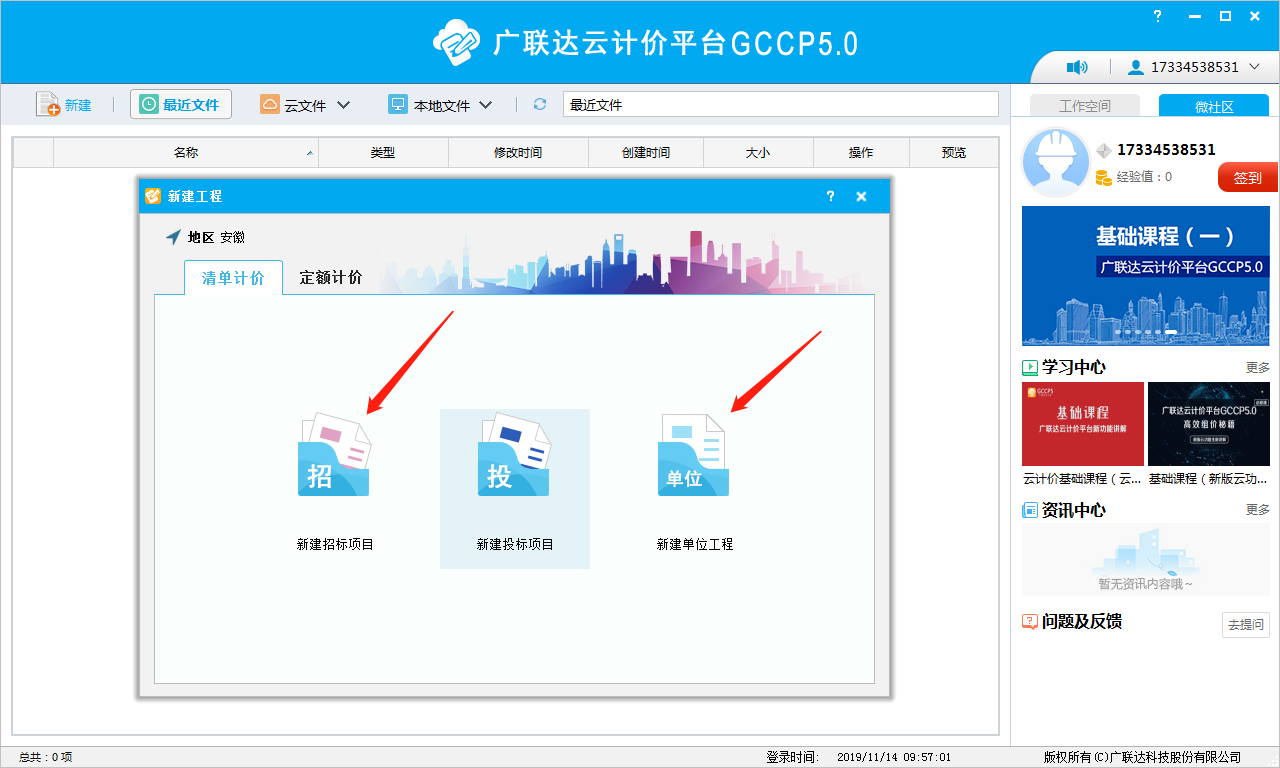Click the 新建工程 dialog title icon
The height and width of the screenshot is (768, 1280).
tap(153, 196)
